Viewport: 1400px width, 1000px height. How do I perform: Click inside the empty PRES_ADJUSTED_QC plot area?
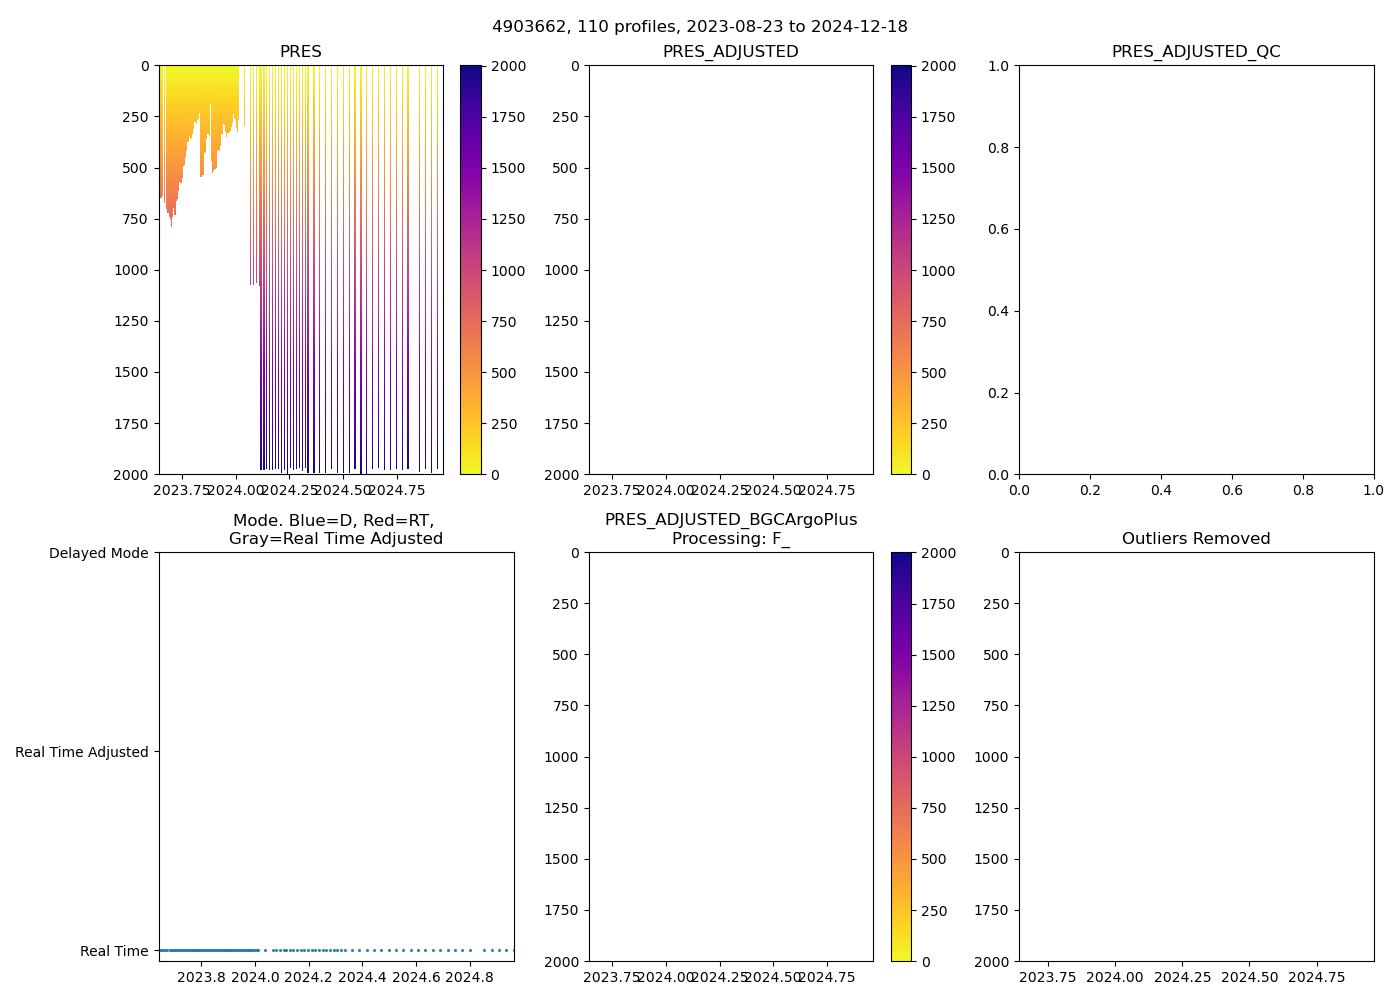tap(1196, 270)
